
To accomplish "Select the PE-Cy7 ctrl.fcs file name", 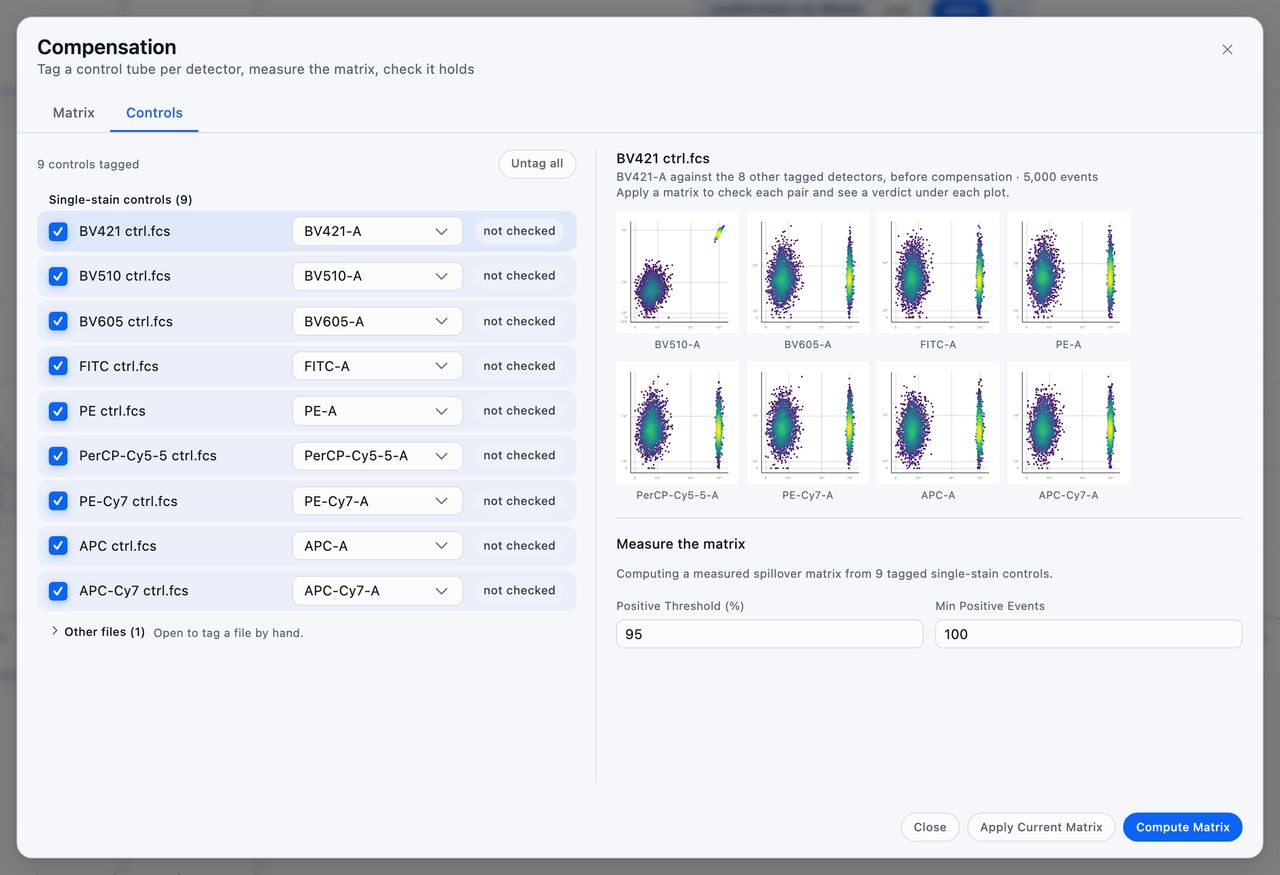I will coord(128,501).
